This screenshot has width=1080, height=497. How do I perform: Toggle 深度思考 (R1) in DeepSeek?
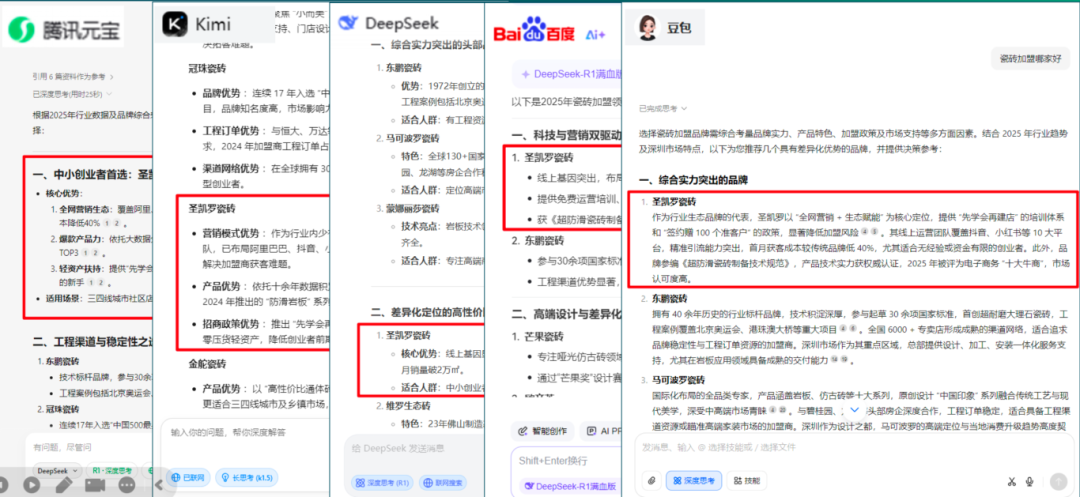pos(382,483)
